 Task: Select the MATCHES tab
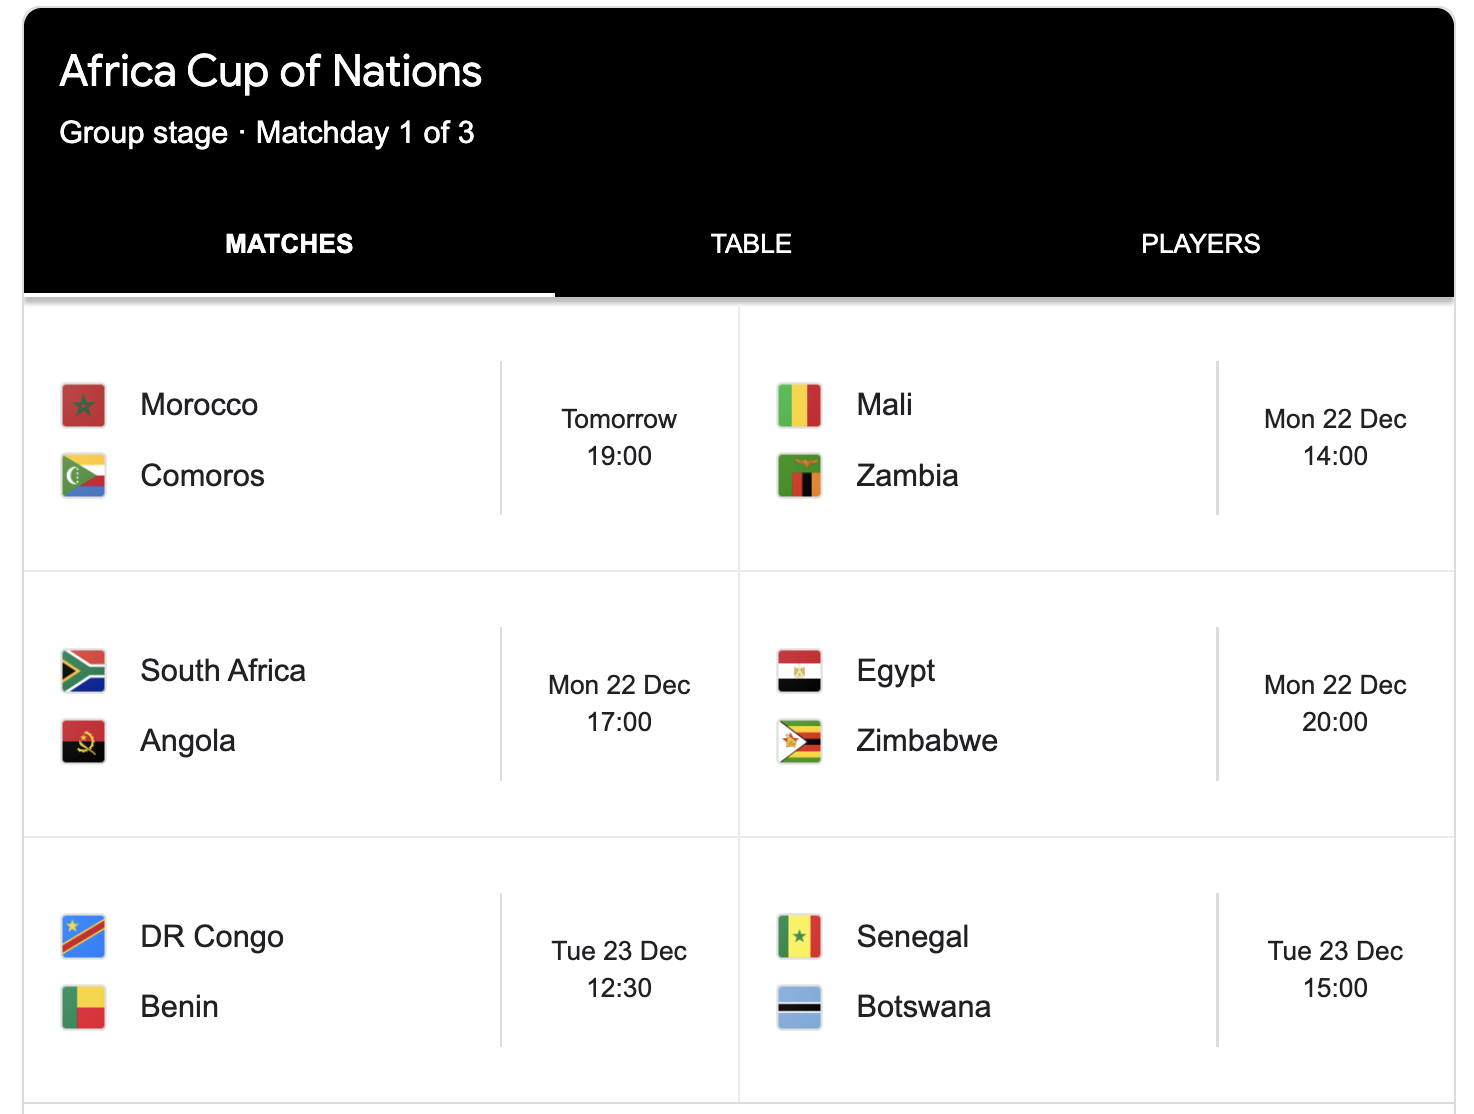click(x=289, y=243)
